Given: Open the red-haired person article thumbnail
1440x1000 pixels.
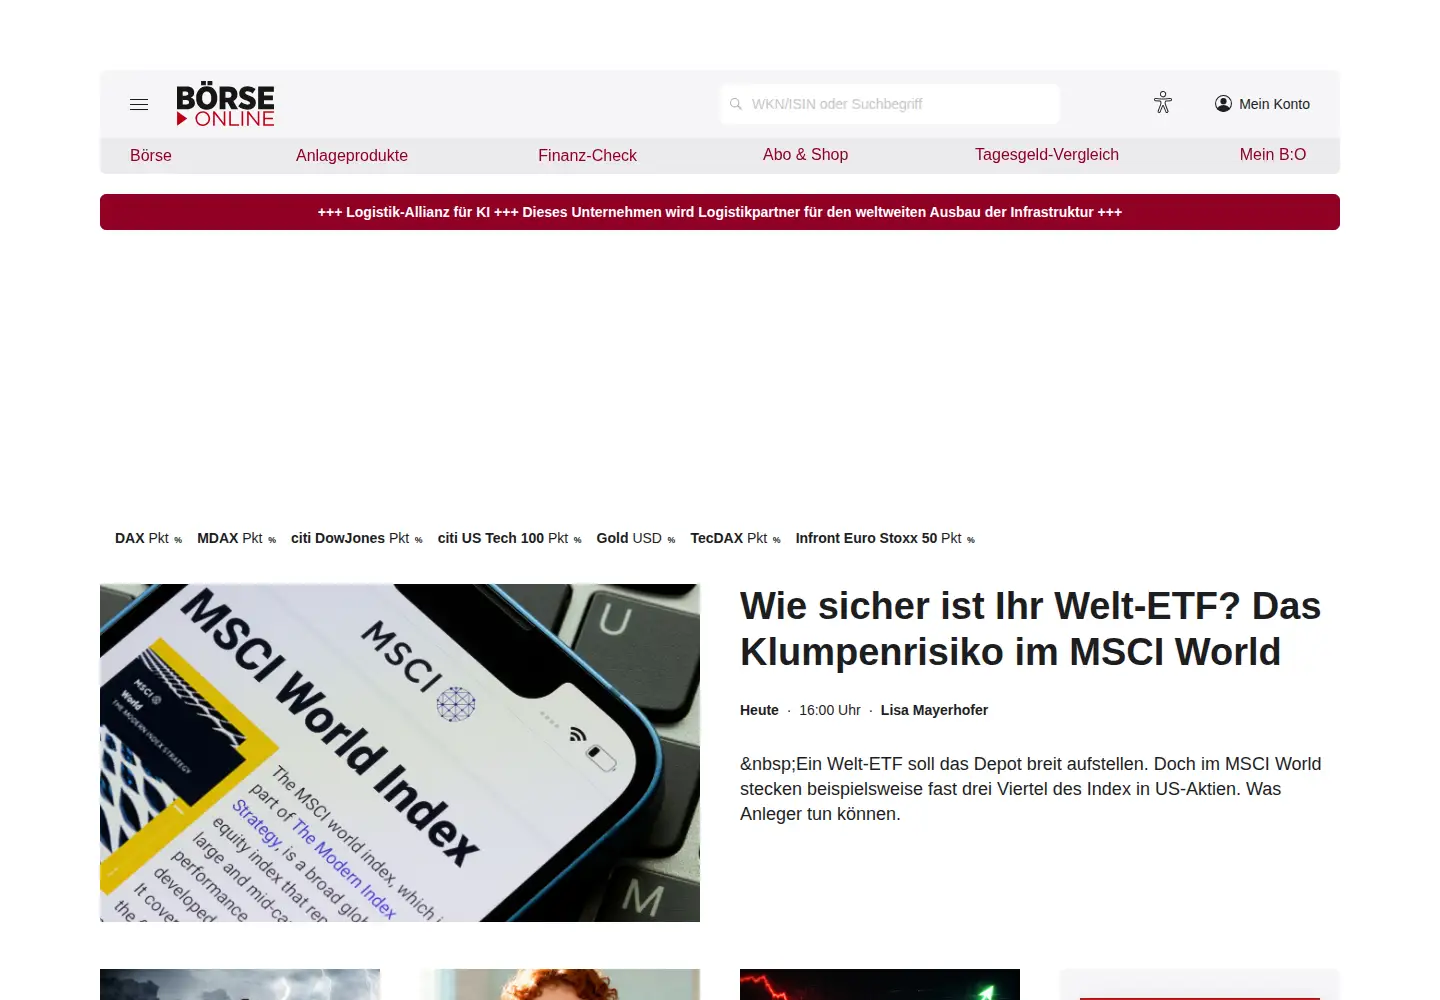Looking at the screenshot, I should tap(560, 984).
